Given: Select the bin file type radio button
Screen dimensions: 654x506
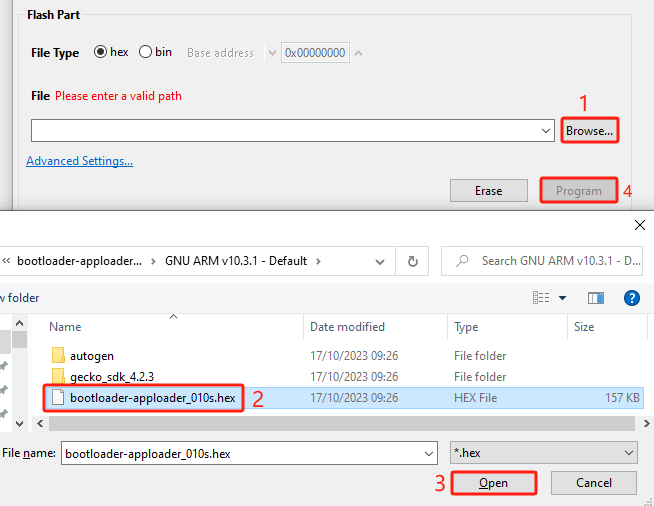Looking at the screenshot, I should tap(146, 52).
